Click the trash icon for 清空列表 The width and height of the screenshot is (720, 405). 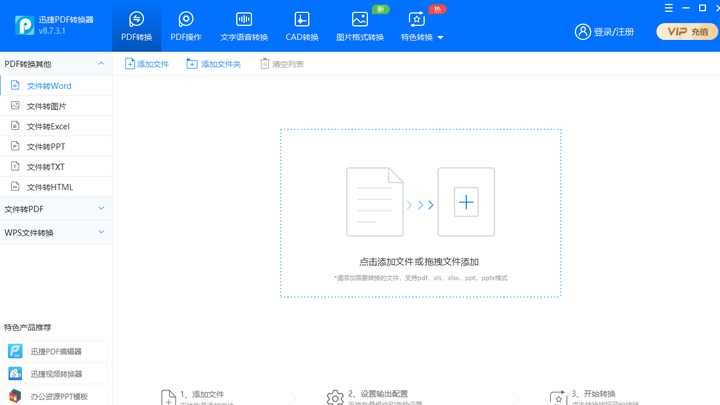tap(264, 63)
